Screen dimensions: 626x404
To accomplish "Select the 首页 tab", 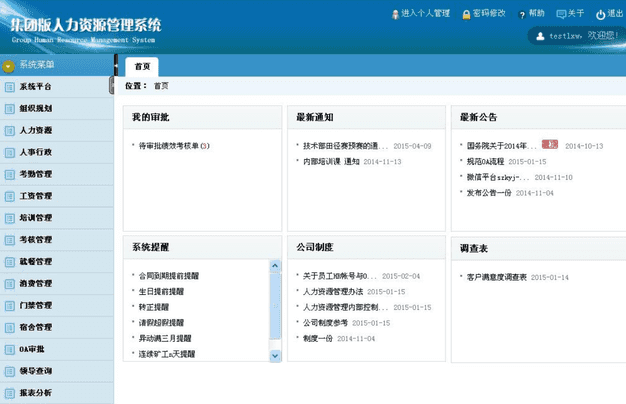I will tap(142, 67).
